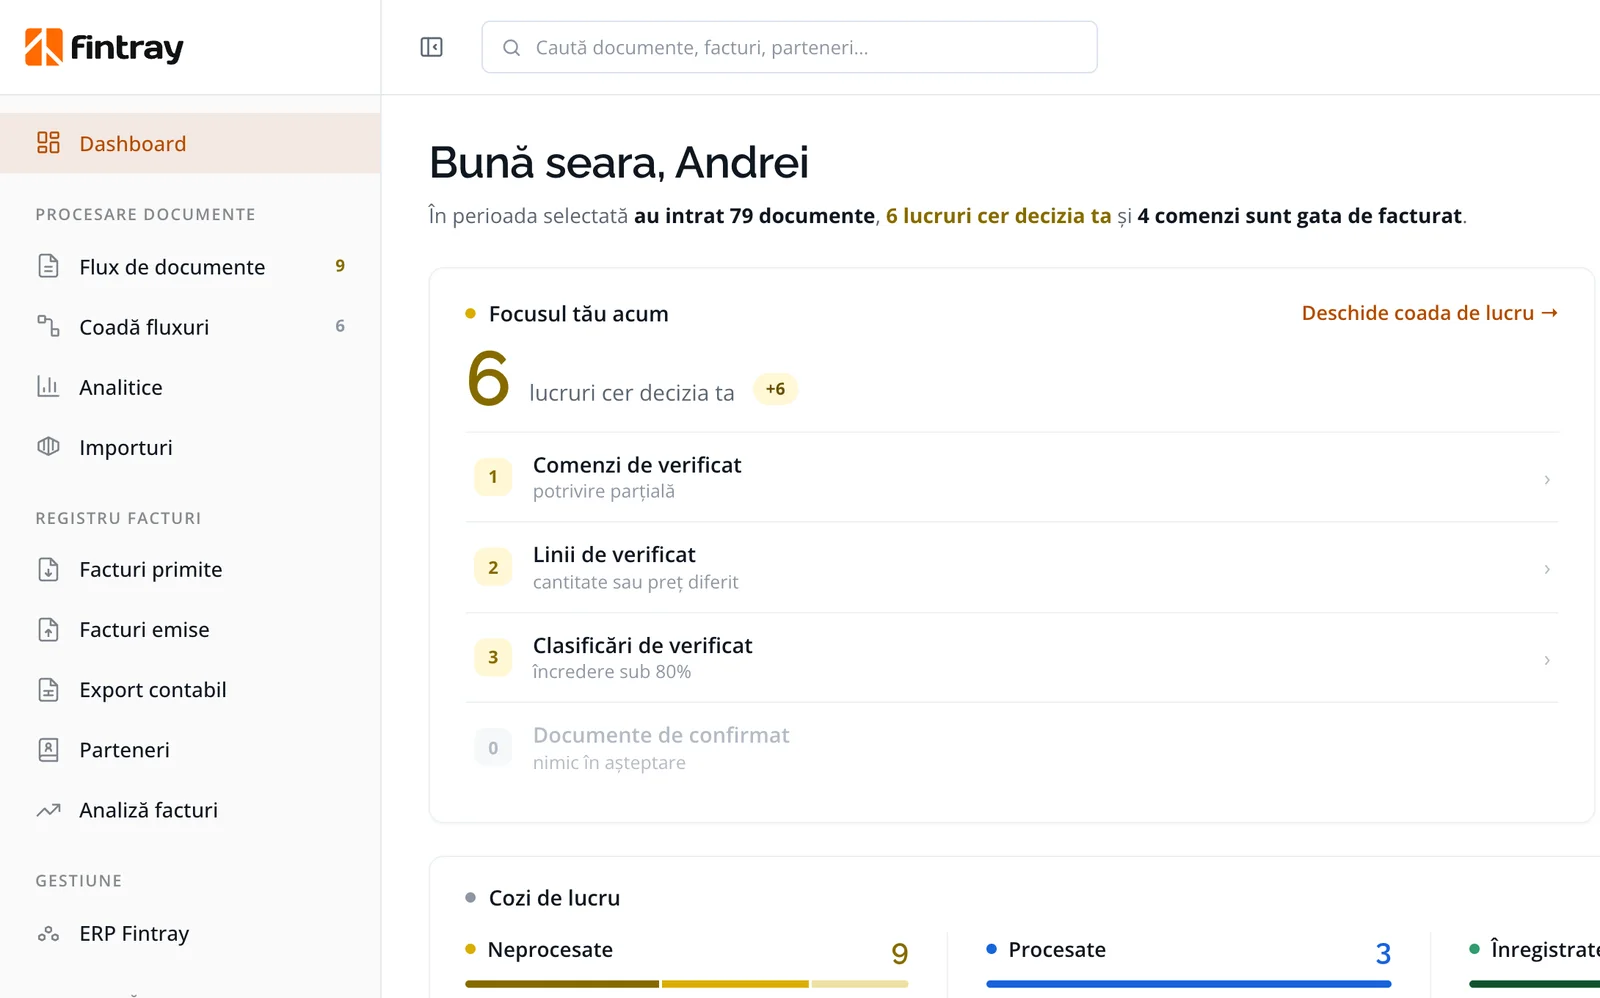Focus the document search field
This screenshot has height=998, width=1600.
789,47
